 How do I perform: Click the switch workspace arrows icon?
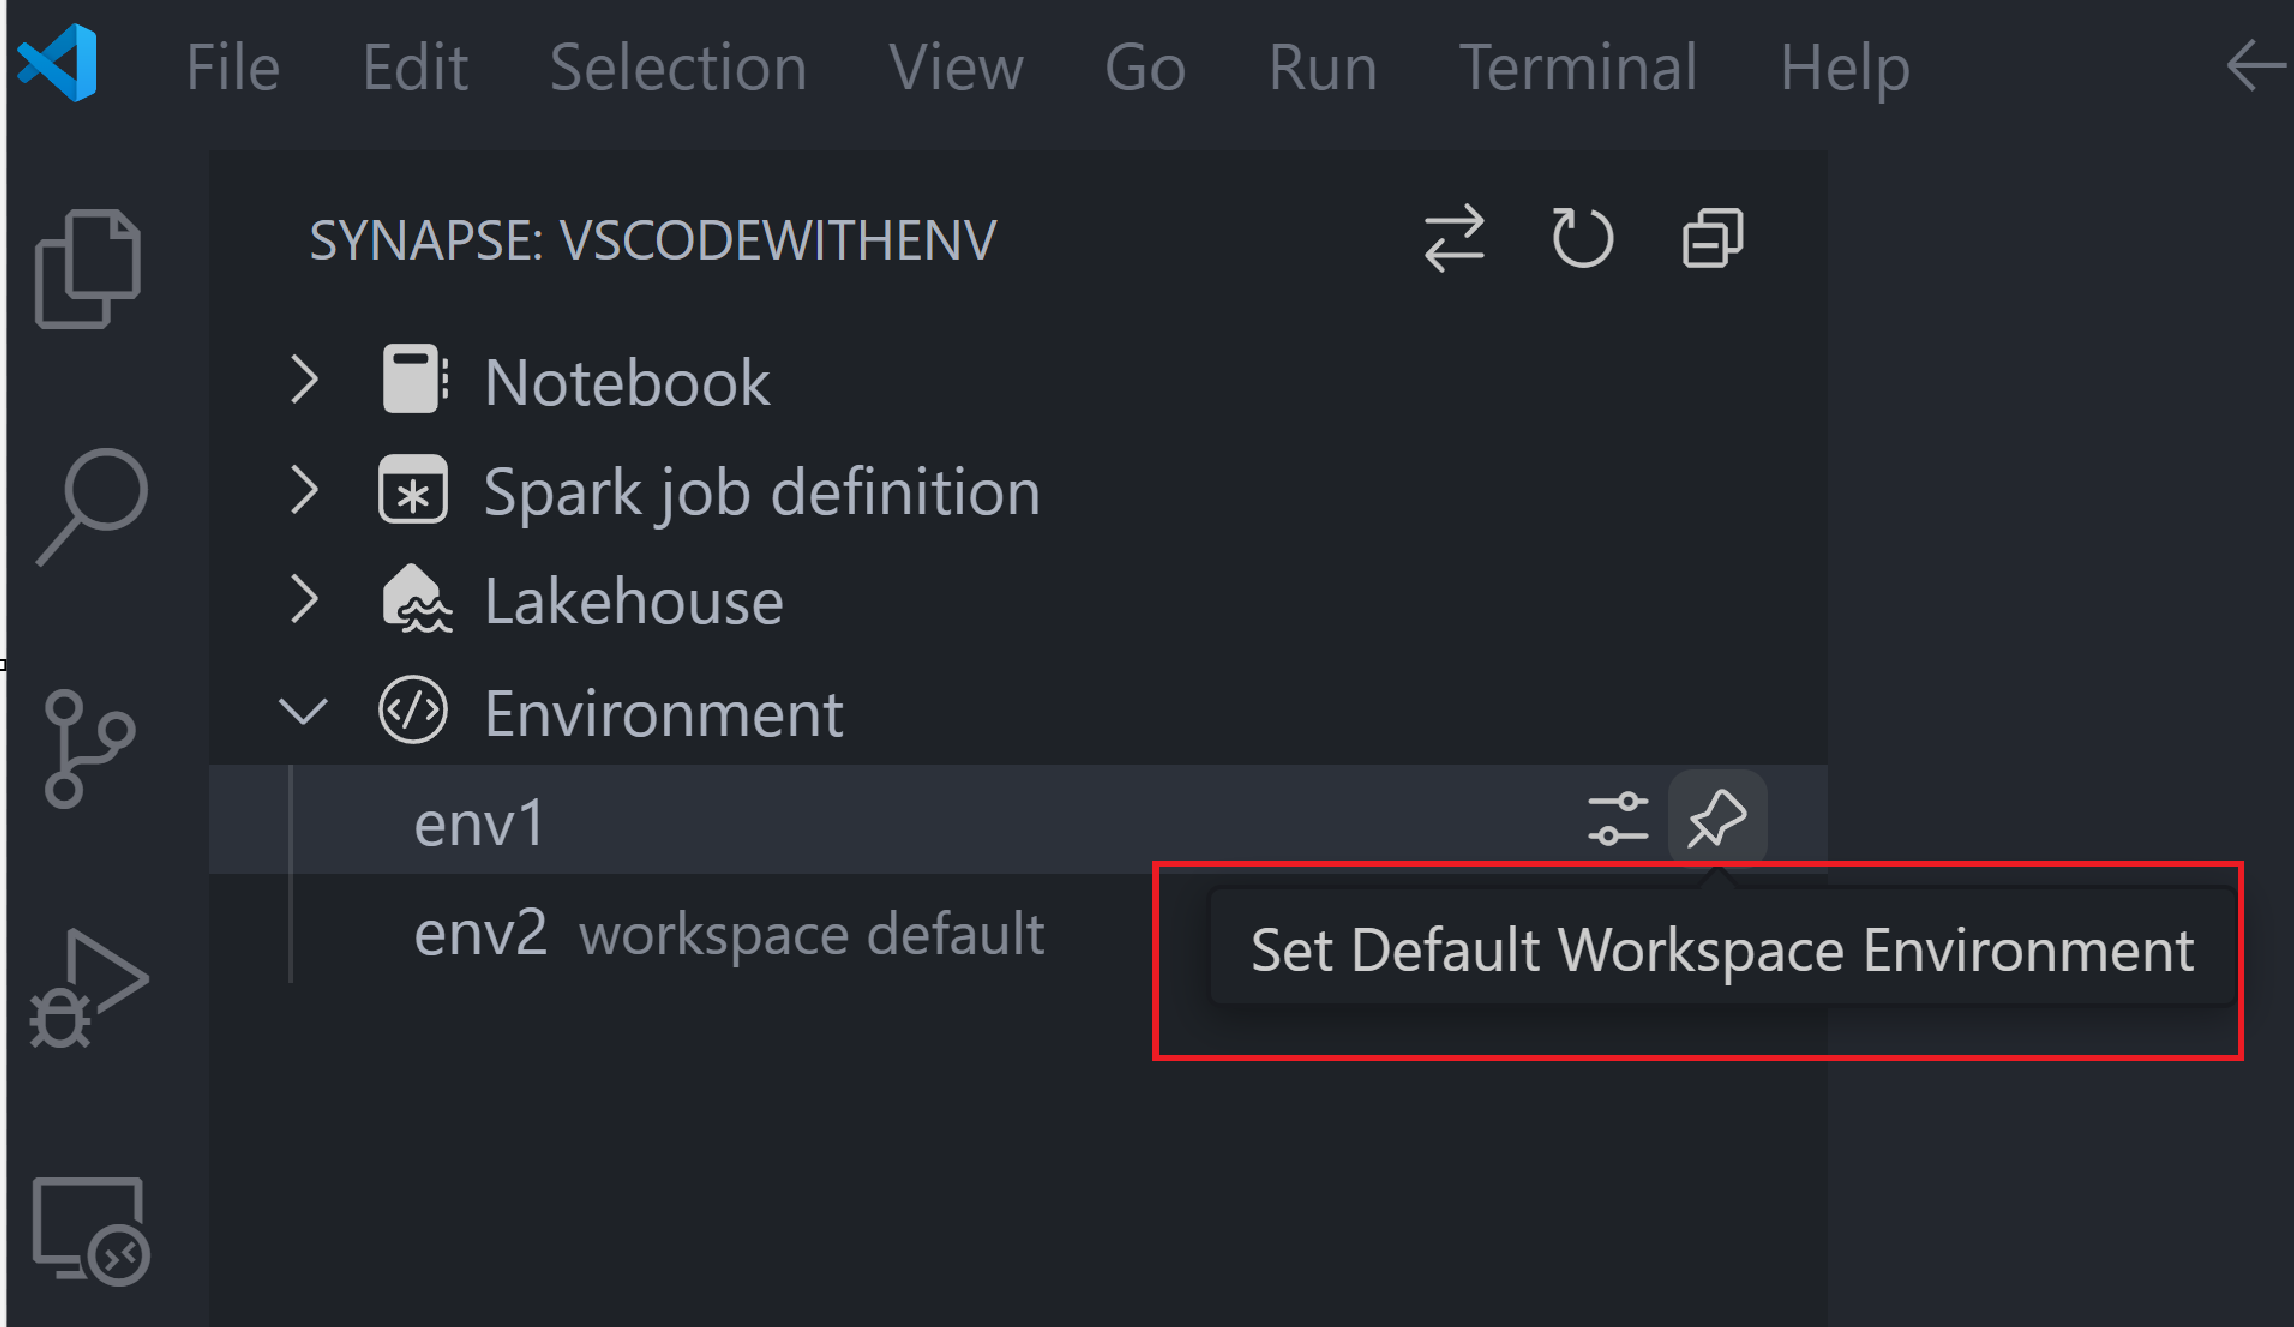tap(1454, 239)
